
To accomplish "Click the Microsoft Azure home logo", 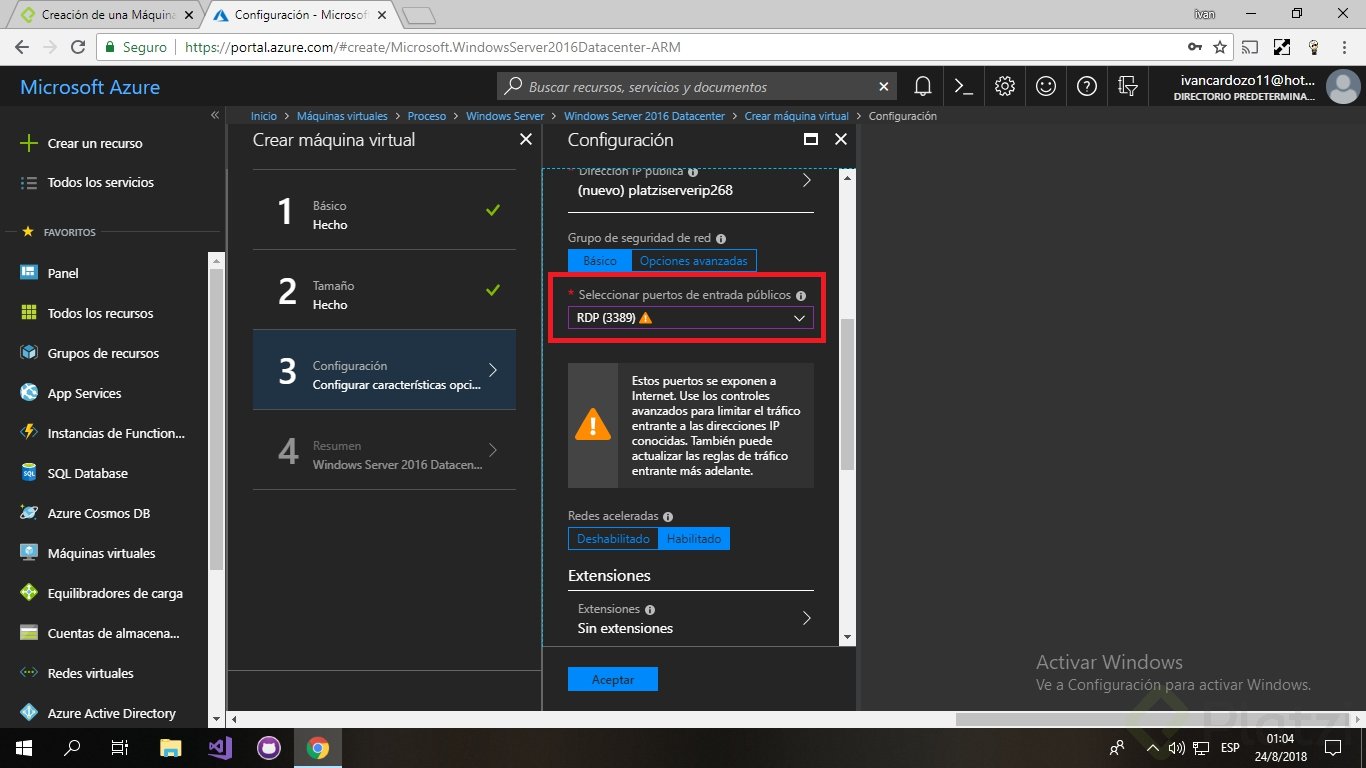I will pos(90,87).
